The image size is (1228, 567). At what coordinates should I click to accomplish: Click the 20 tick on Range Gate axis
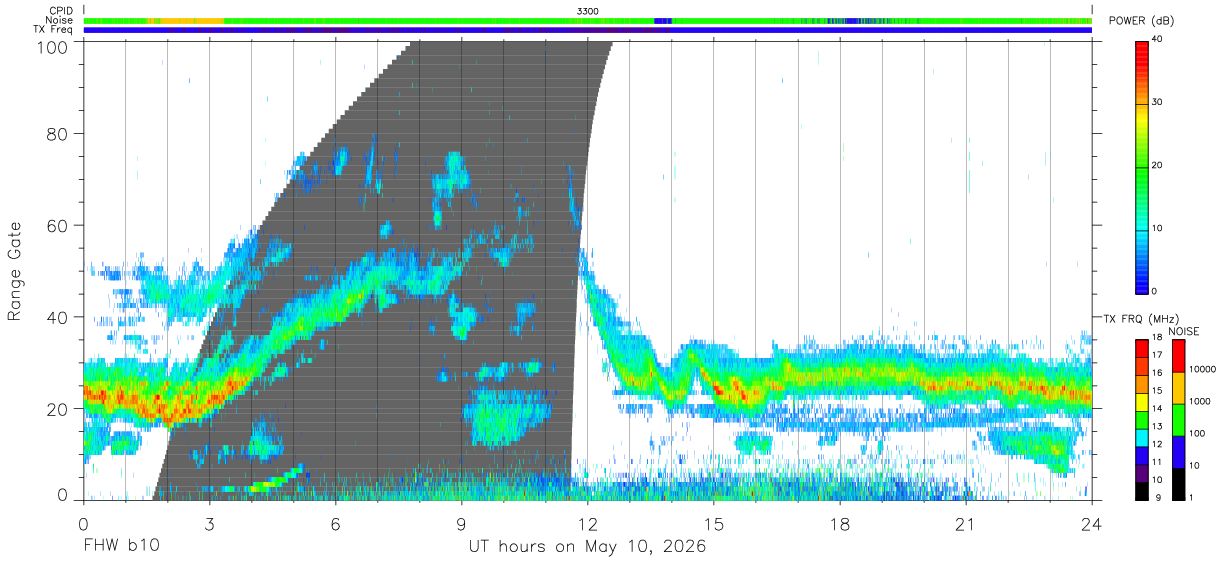coord(58,408)
